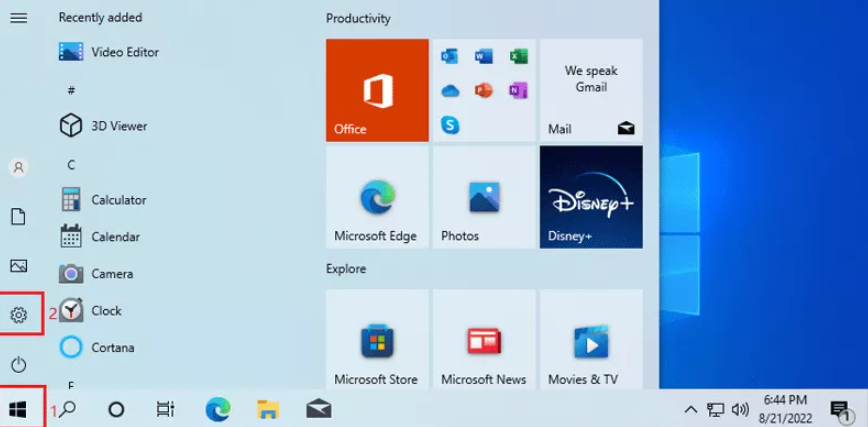Click the network icon in system tray

click(x=715, y=410)
